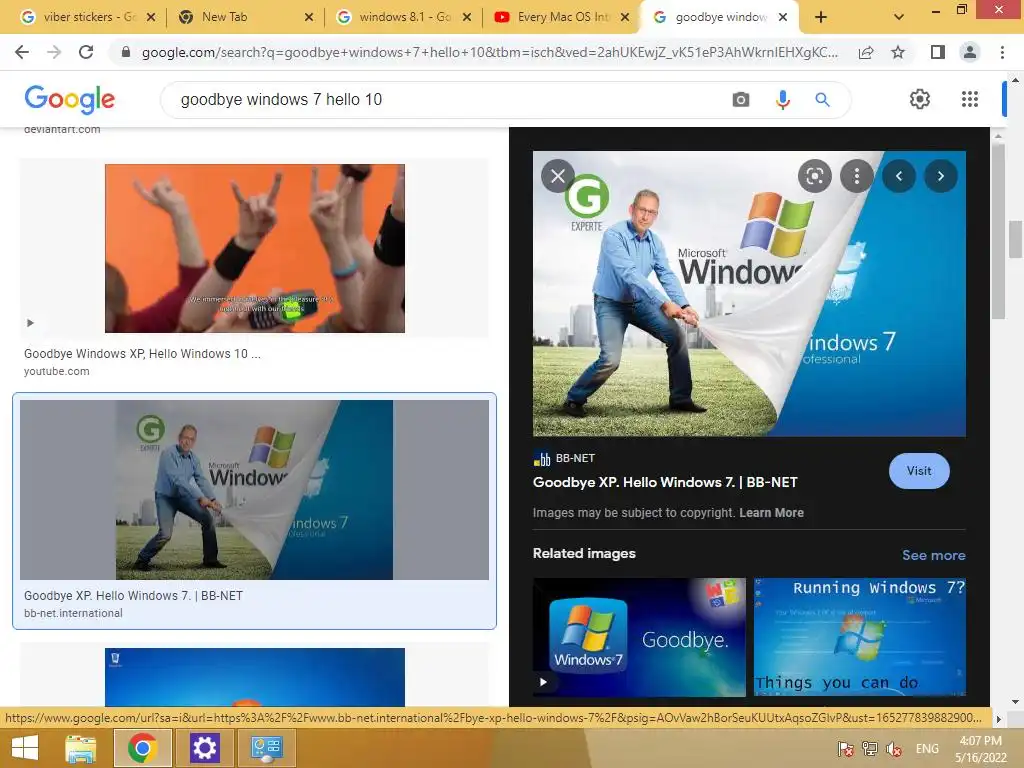1024x768 pixels.
Task: Switch ENG input language
Action: click(x=927, y=749)
